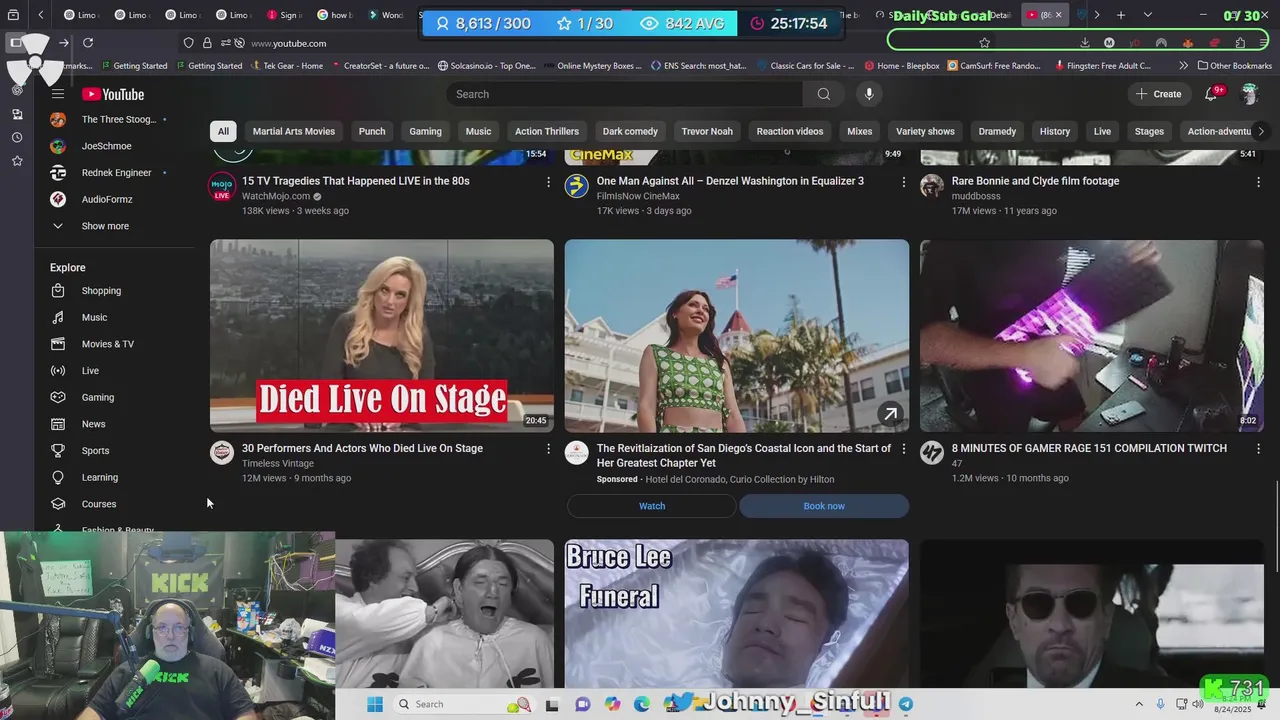1280x720 pixels.
Task: Open the Timeless Vintage channel link
Action: [x=278, y=464]
